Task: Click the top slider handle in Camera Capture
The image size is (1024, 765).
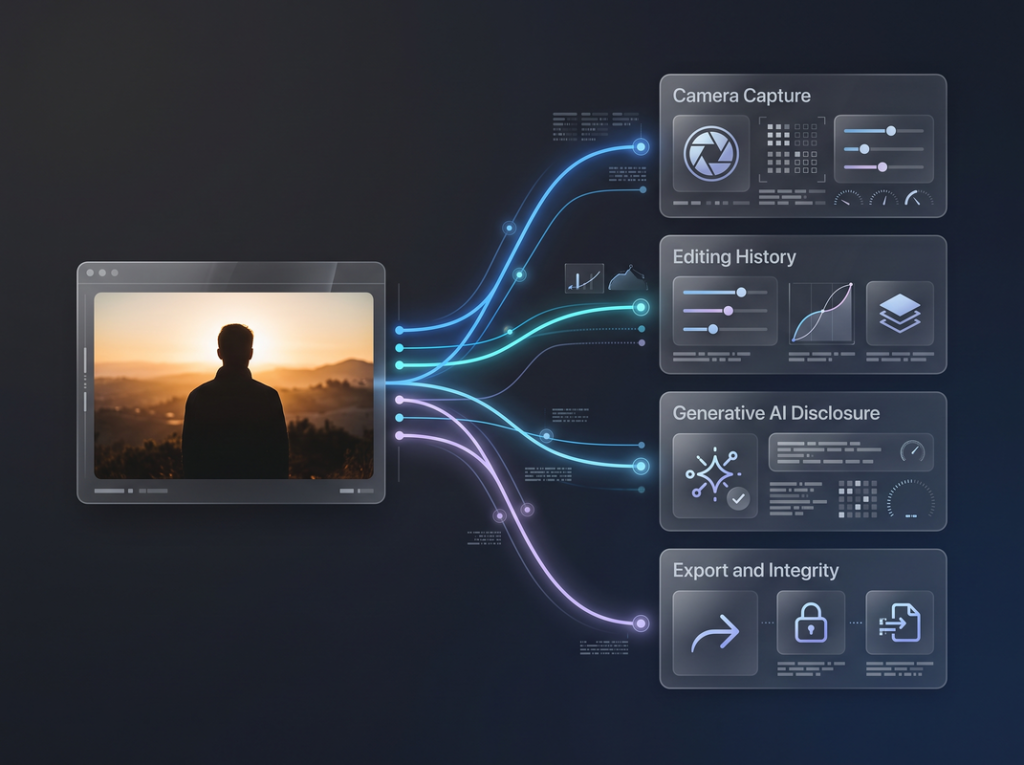Action: coord(891,131)
